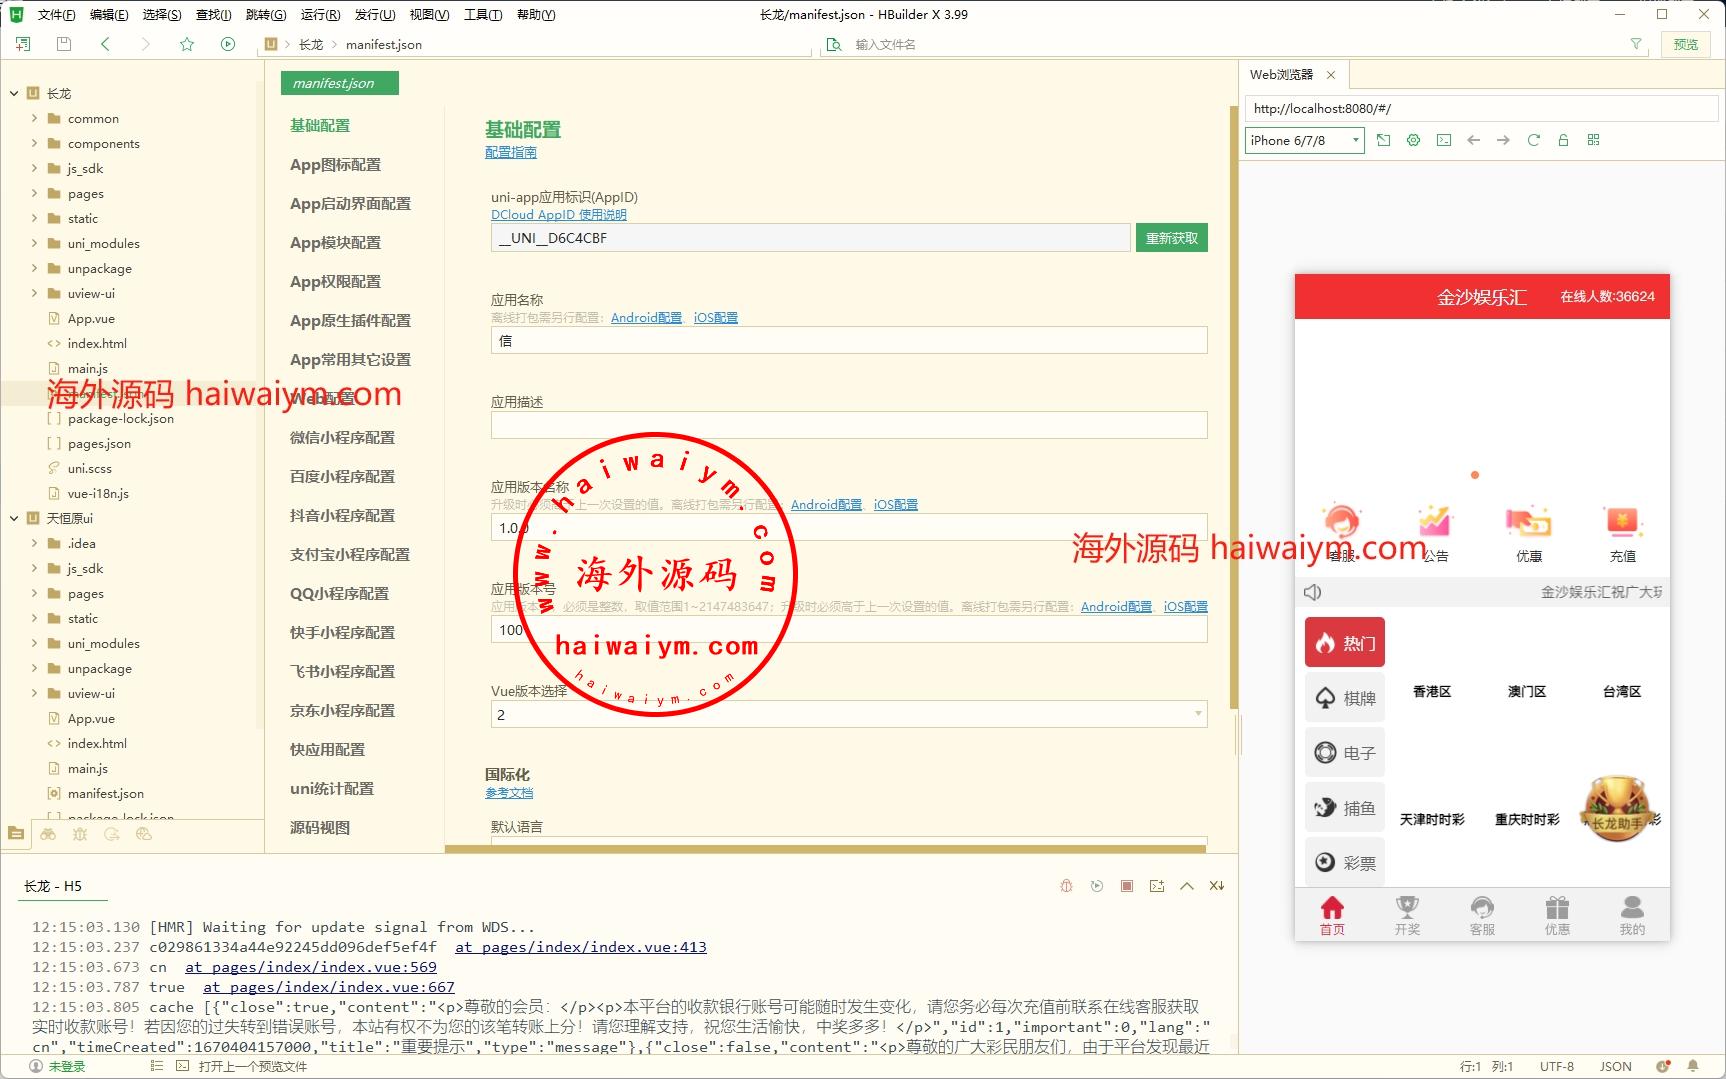Refresh the web browser preview
This screenshot has height=1079, width=1726.
coord(1533,140)
